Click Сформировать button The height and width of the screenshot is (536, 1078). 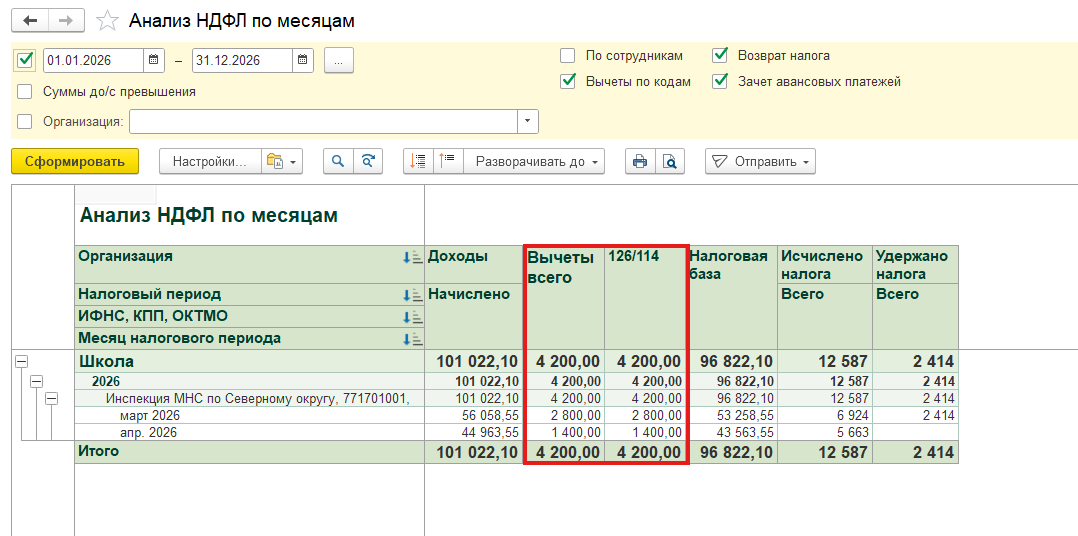(75, 161)
